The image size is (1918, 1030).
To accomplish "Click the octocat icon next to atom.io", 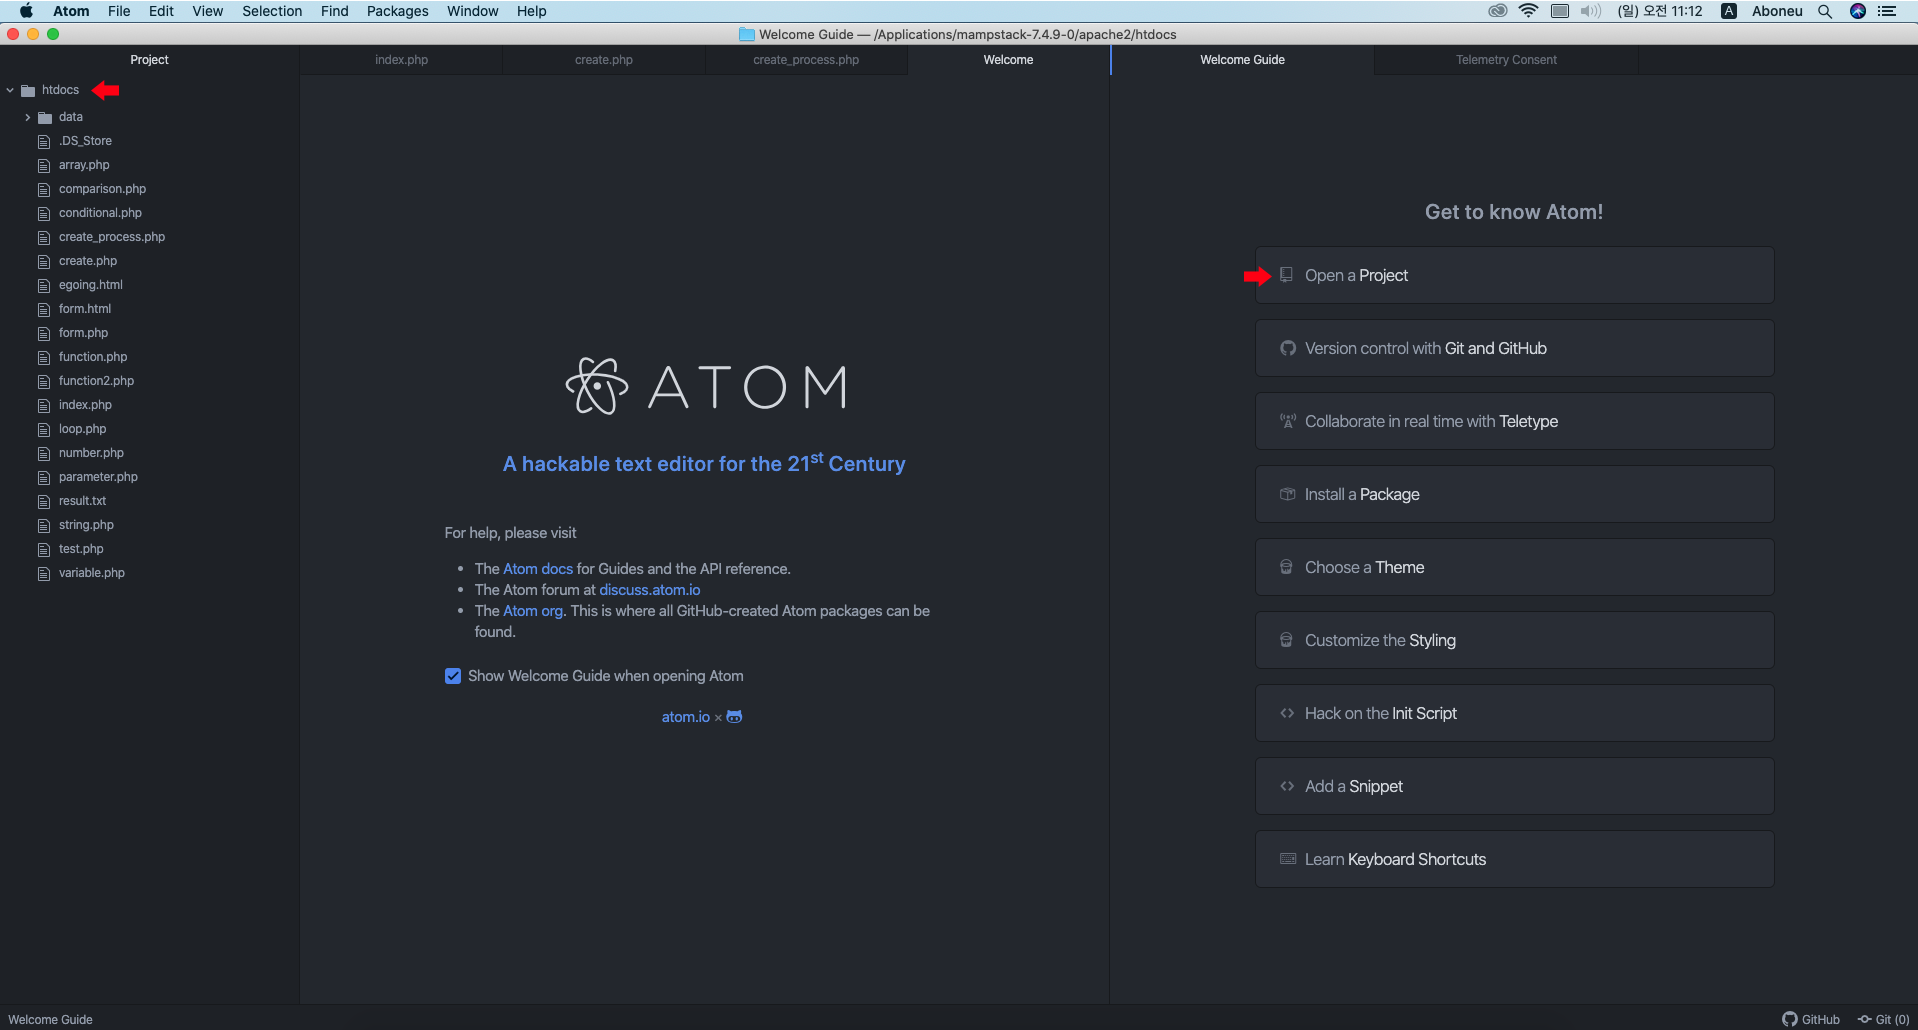I will tap(734, 717).
